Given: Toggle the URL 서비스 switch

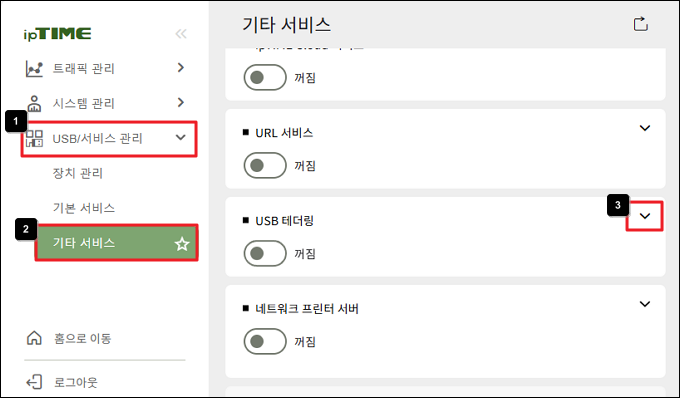Looking at the screenshot, I should (265, 165).
